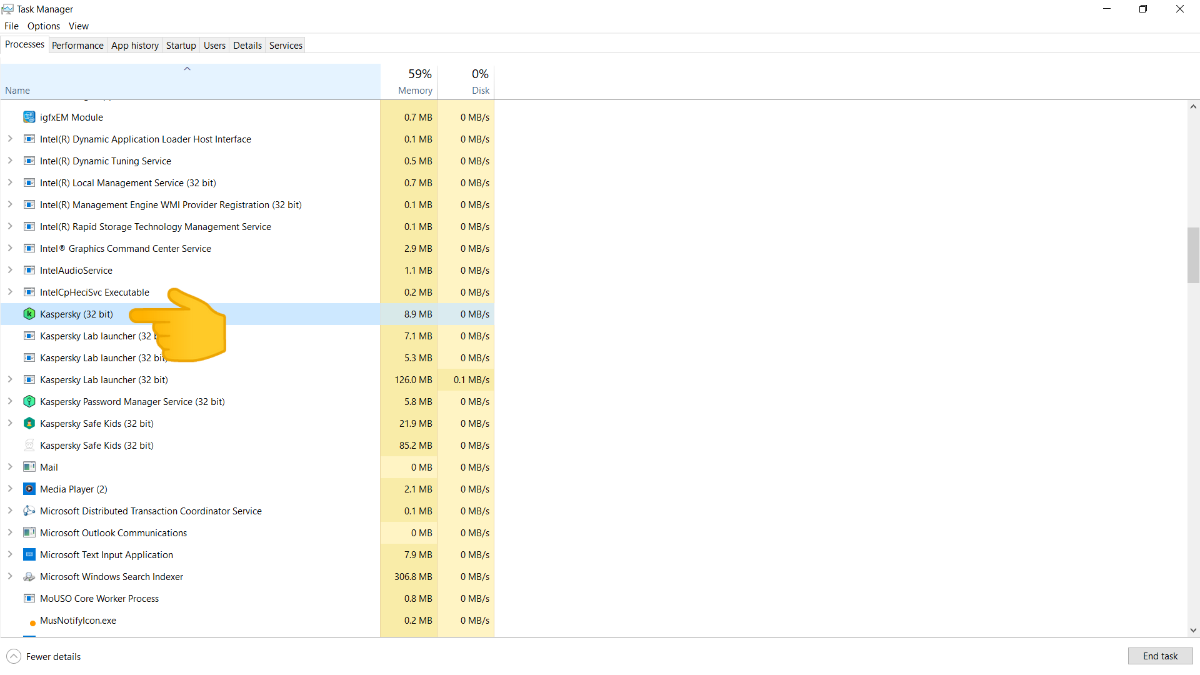This screenshot has height=675, width=1200.
Task: Expand the IntelAudioService row
Action: (x=10, y=270)
